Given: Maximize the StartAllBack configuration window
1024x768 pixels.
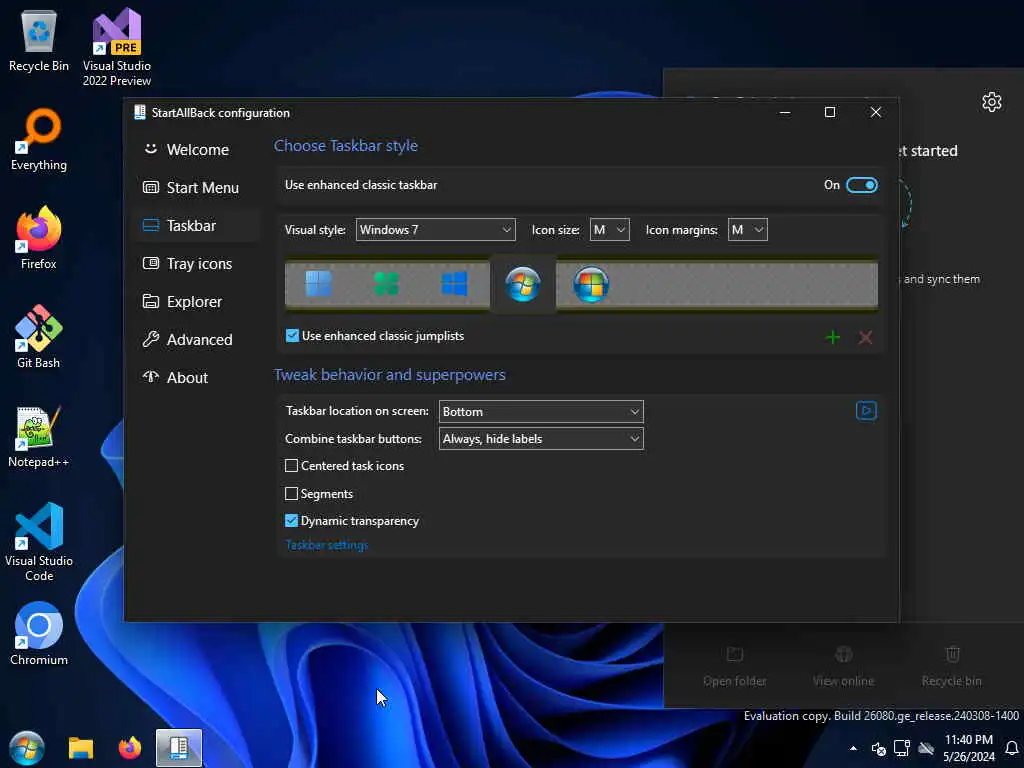Looking at the screenshot, I should pyautogui.click(x=829, y=112).
